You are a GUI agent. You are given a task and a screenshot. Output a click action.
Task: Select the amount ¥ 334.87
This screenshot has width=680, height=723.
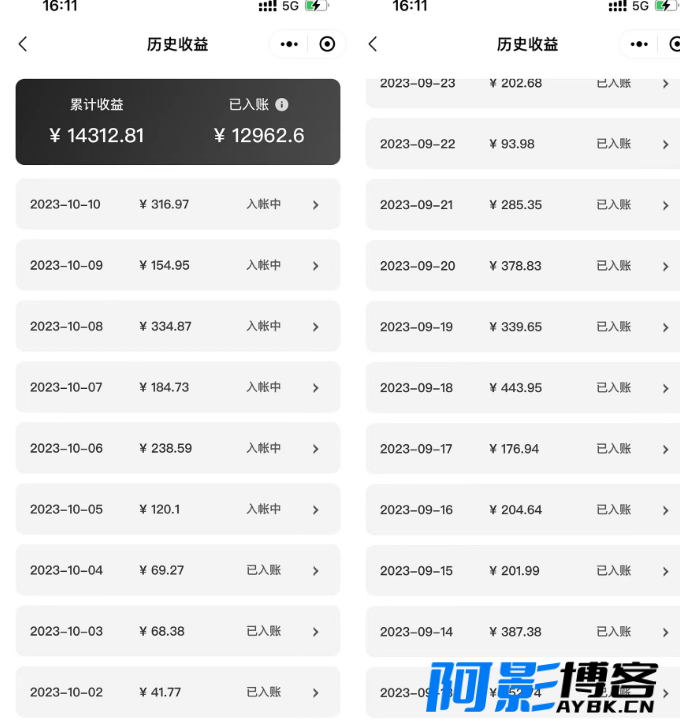(x=165, y=326)
